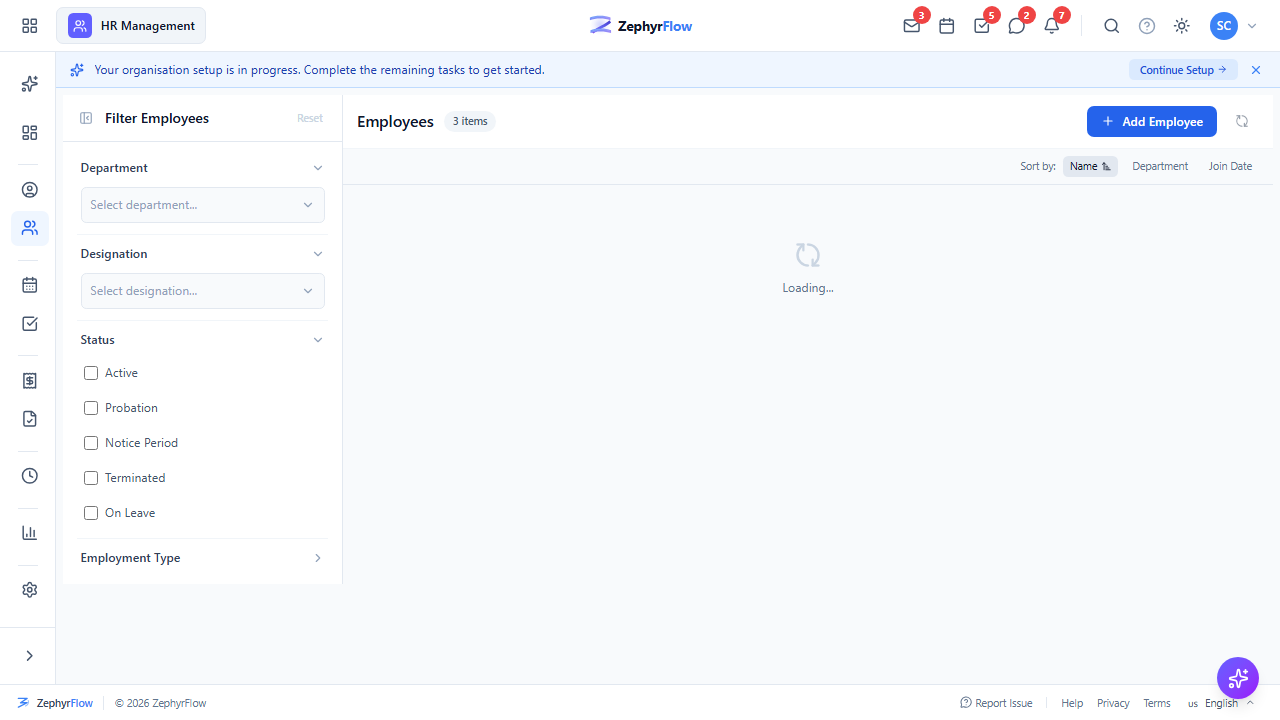Click the ZephyrFlow footer logo

click(x=55, y=703)
